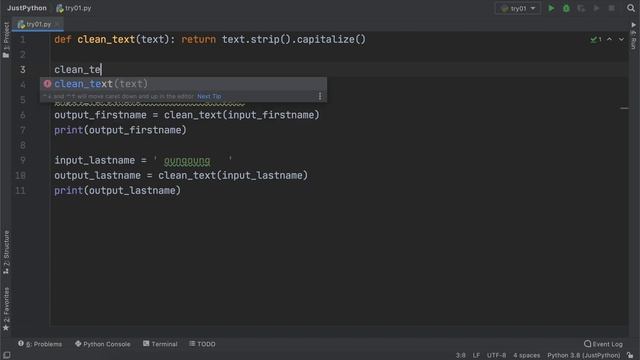Open the Project tool window

tap(6, 39)
